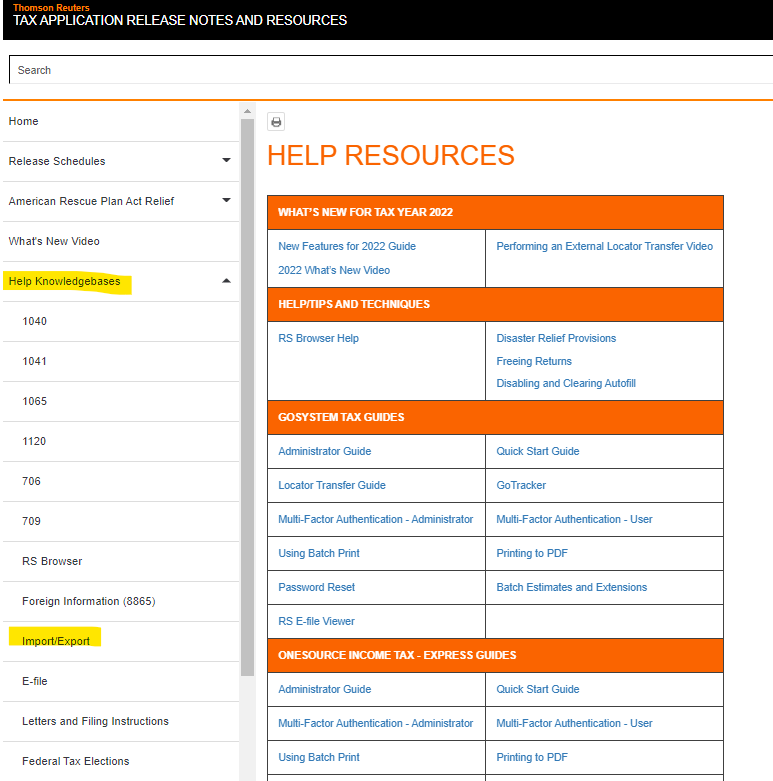Open Batch Estimates and Extensions link
The image size is (773, 781).
571,587
